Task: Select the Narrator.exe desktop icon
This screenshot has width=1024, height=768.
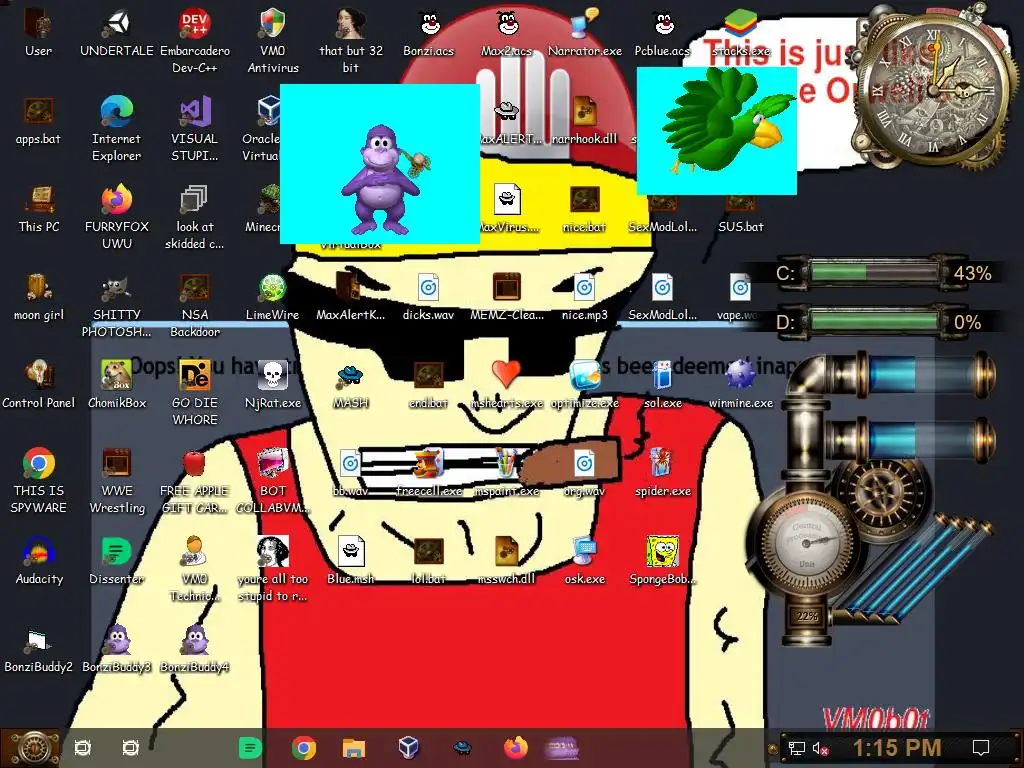Action: click(x=584, y=33)
